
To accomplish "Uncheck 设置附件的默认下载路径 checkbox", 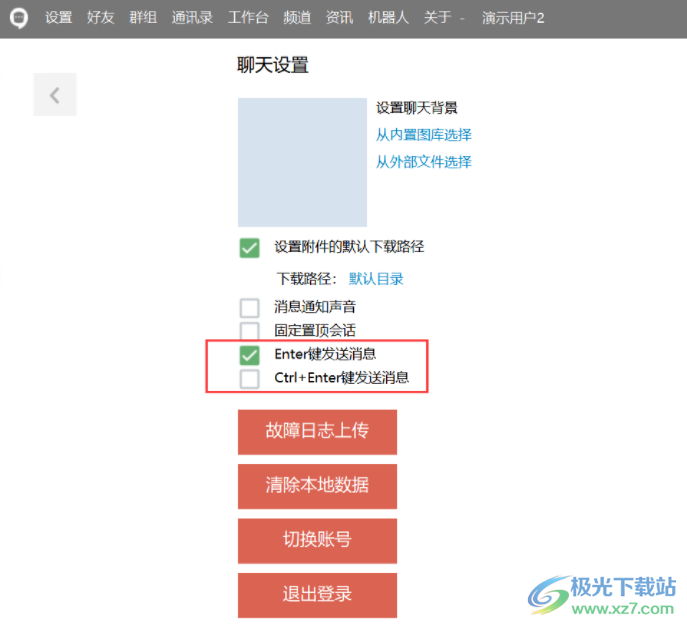I will click(x=249, y=248).
